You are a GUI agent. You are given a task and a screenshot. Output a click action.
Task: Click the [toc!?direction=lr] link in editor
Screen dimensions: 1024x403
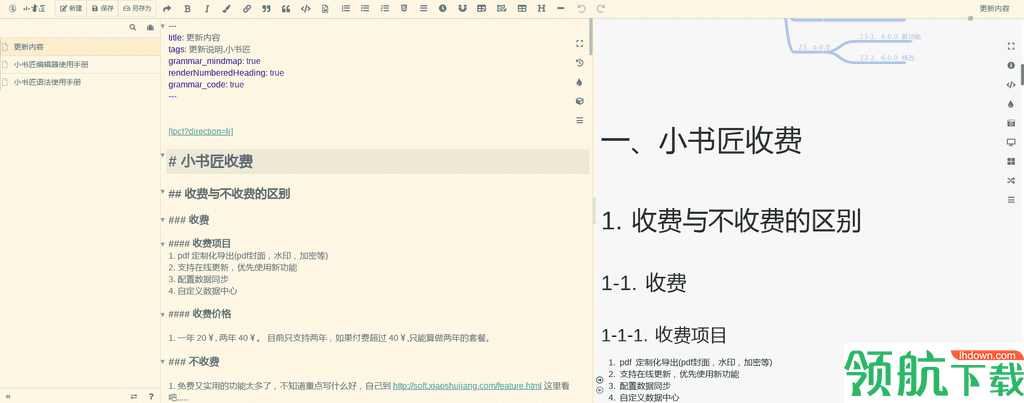tap(200, 131)
